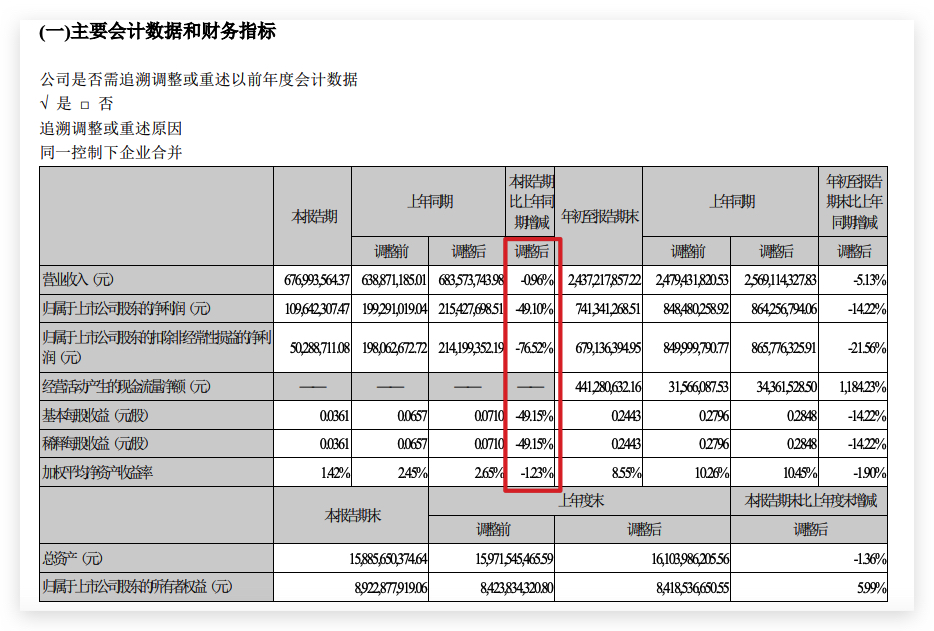Screen dimensions: 934x631
Task: Select the 归属于上市公司股东的所有者权益 row label
Action: click(x=137, y=587)
